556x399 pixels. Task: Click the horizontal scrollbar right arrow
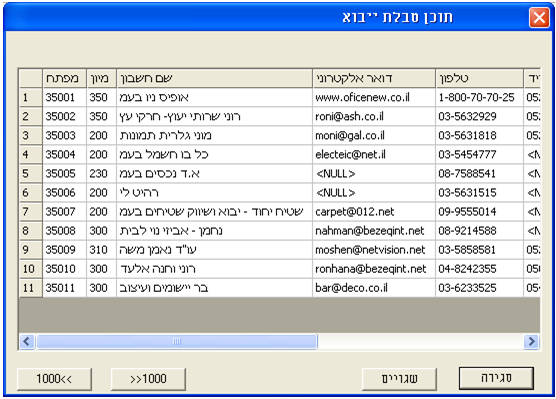coord(532,342)
